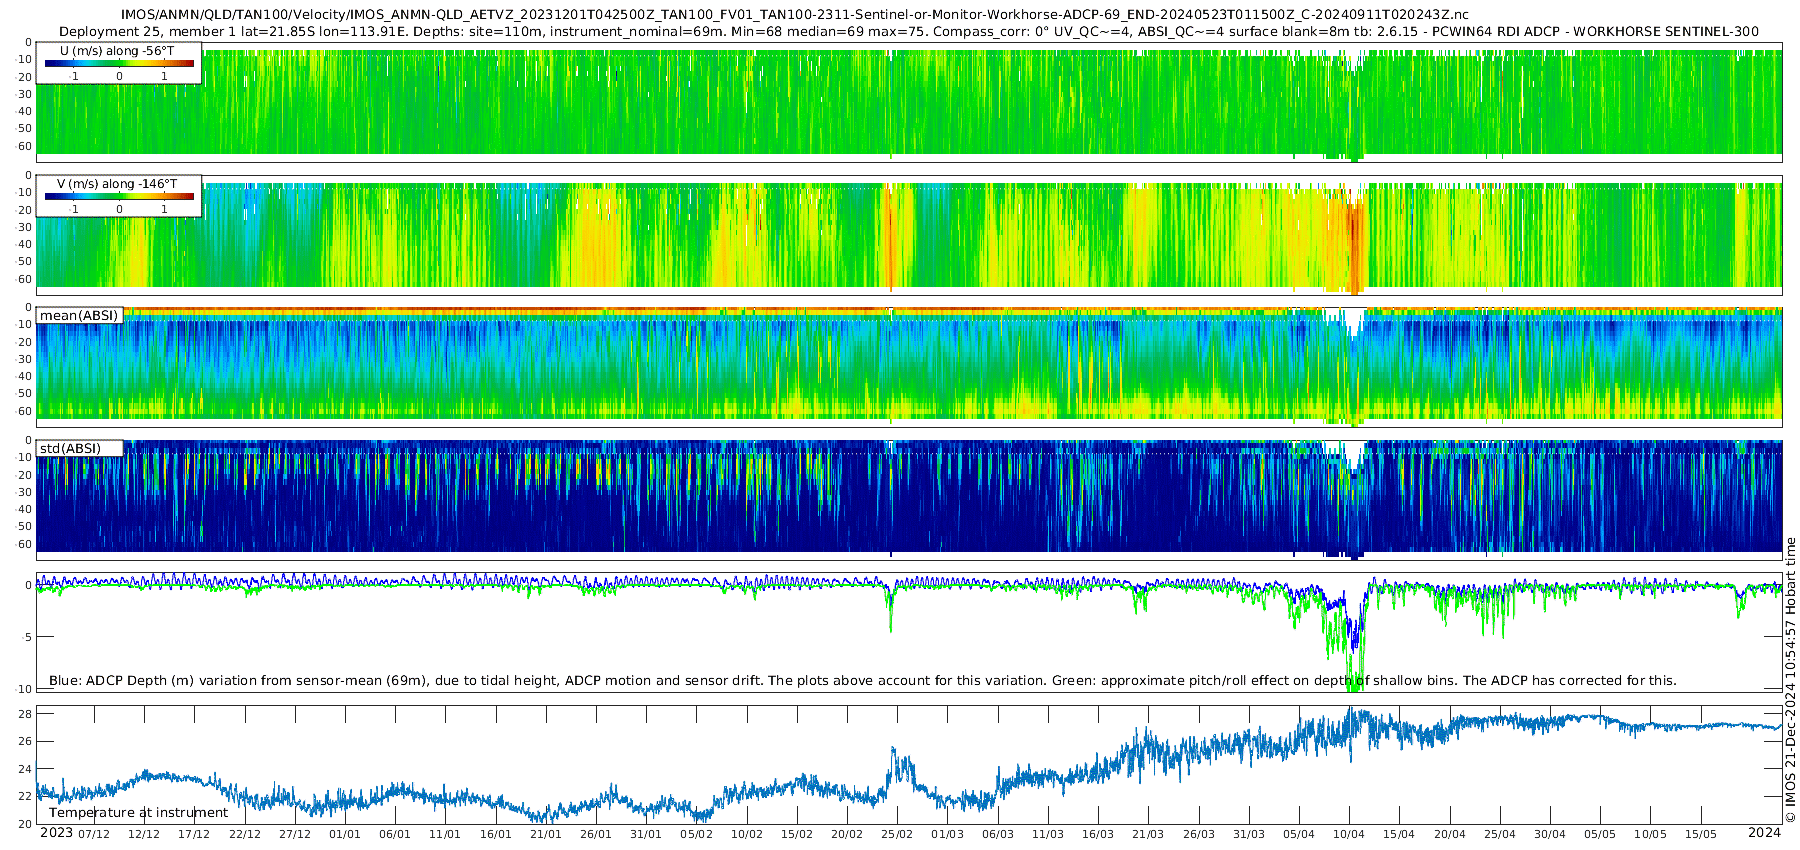The image size is (1800, 850).
Task: Select the '11/01' date tick label
Action: (445, 835)
